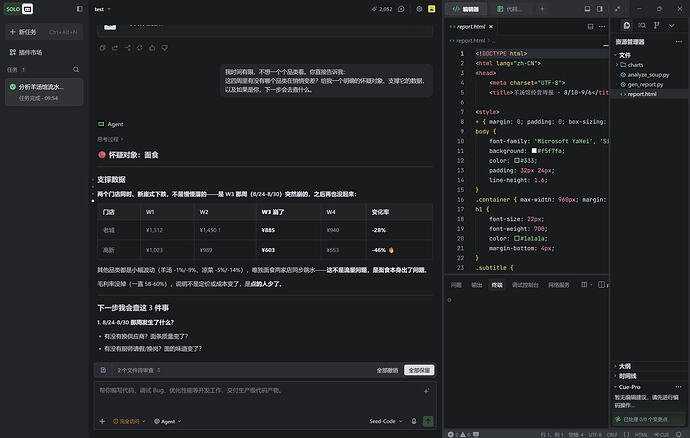690x438 pixels.
Task: Toggle the right side panel layout icon
Action: [600, 9]
